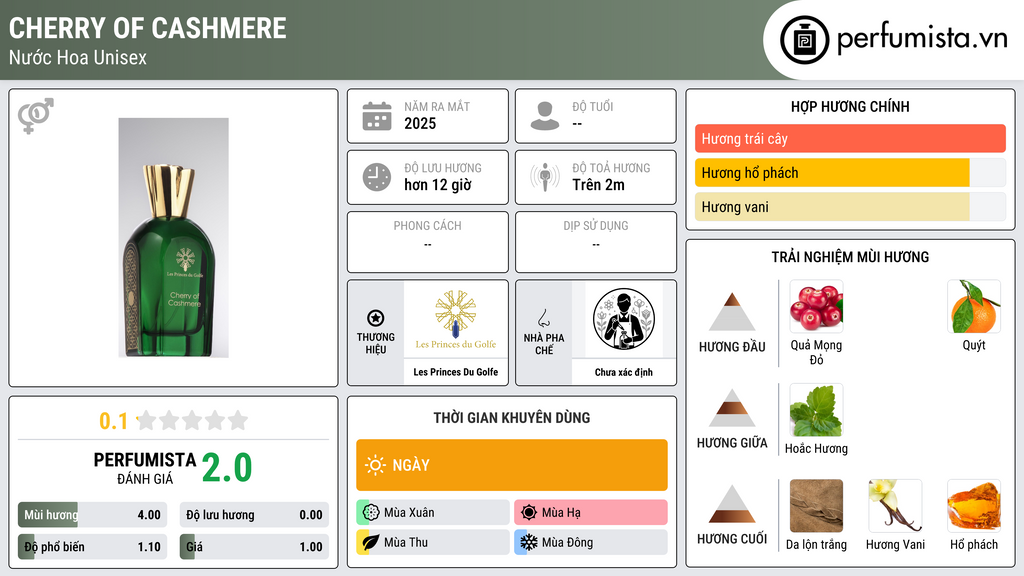Click the Giá 1.00 score bar
Screen dimensions: 1024x576
[254, 547]
